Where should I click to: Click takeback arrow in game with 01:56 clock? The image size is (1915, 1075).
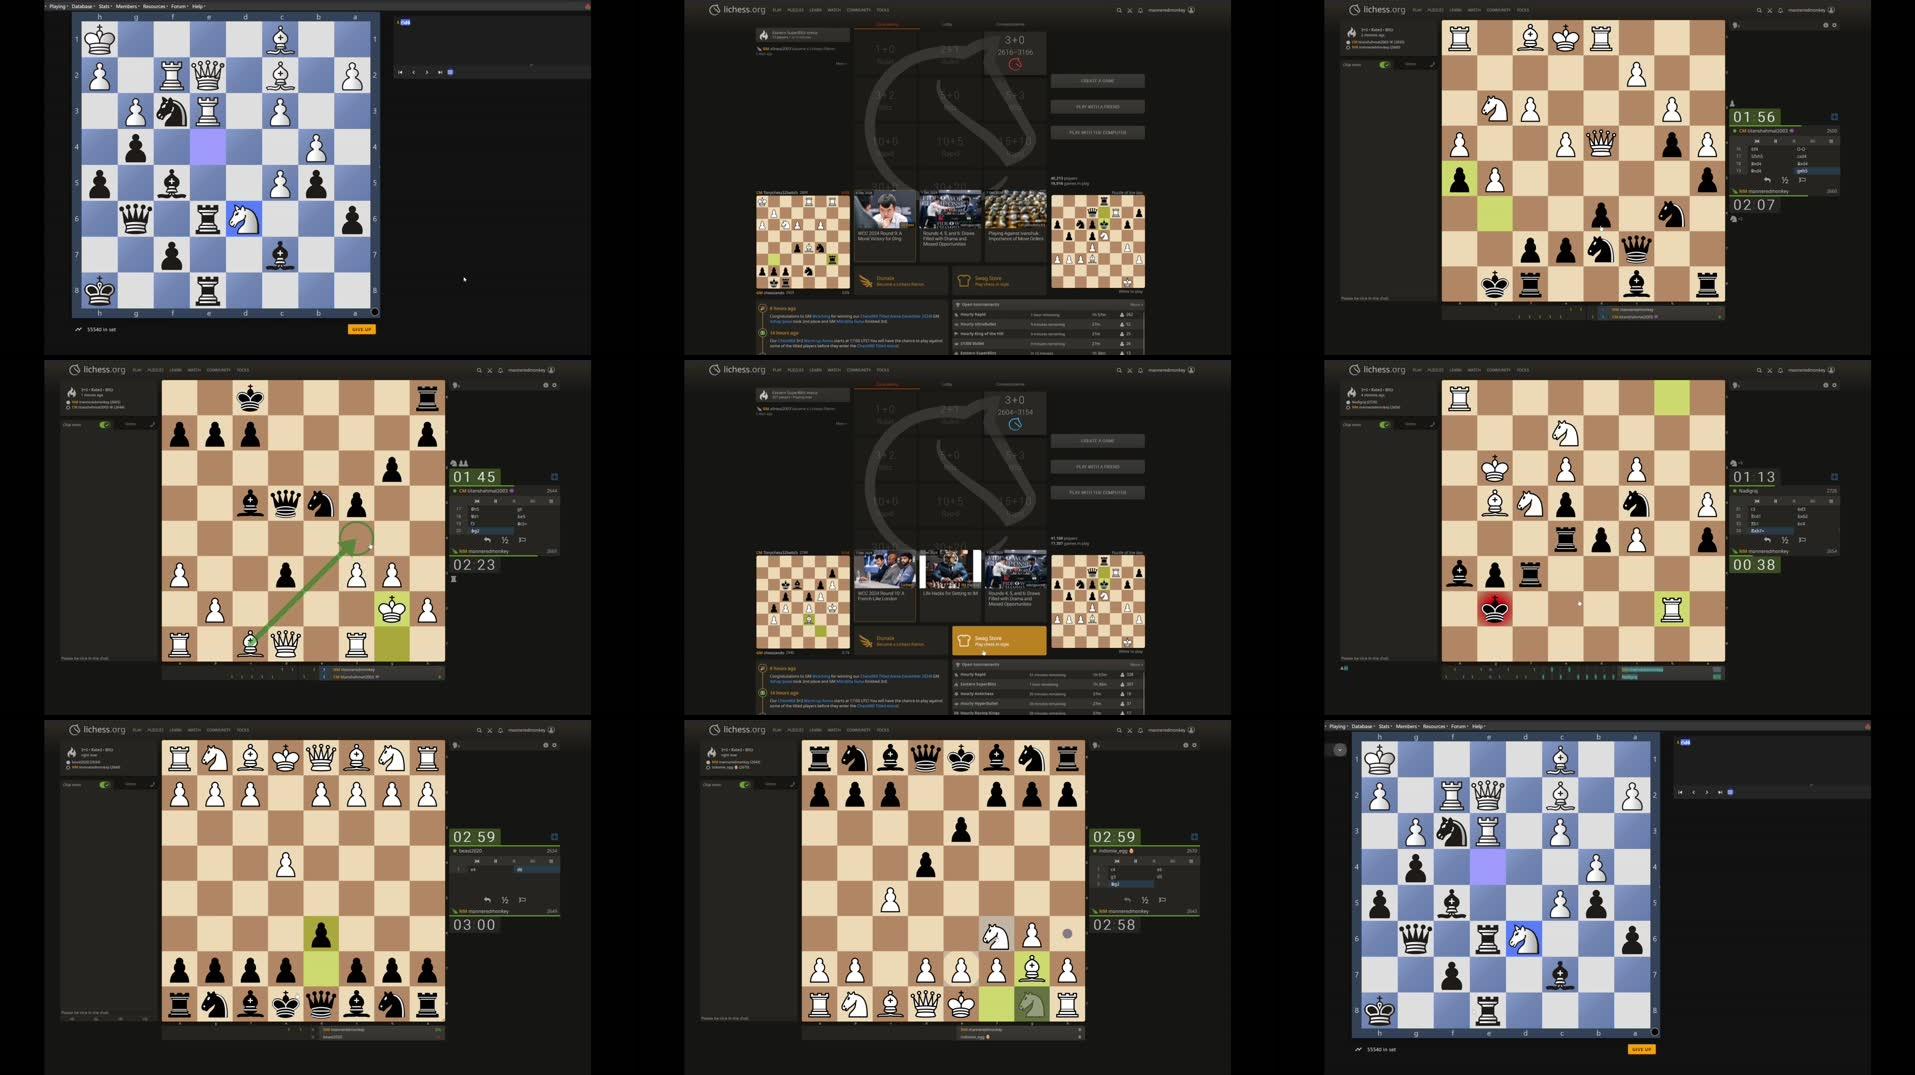point(1767,180)
